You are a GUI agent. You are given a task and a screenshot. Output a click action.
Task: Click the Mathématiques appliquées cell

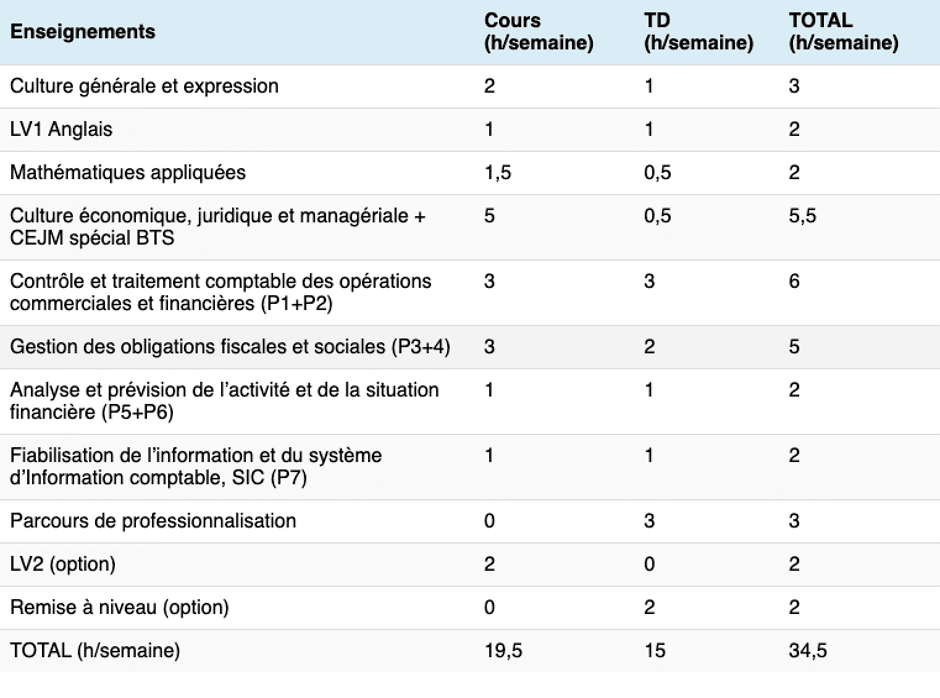click(x=127, y=173)
